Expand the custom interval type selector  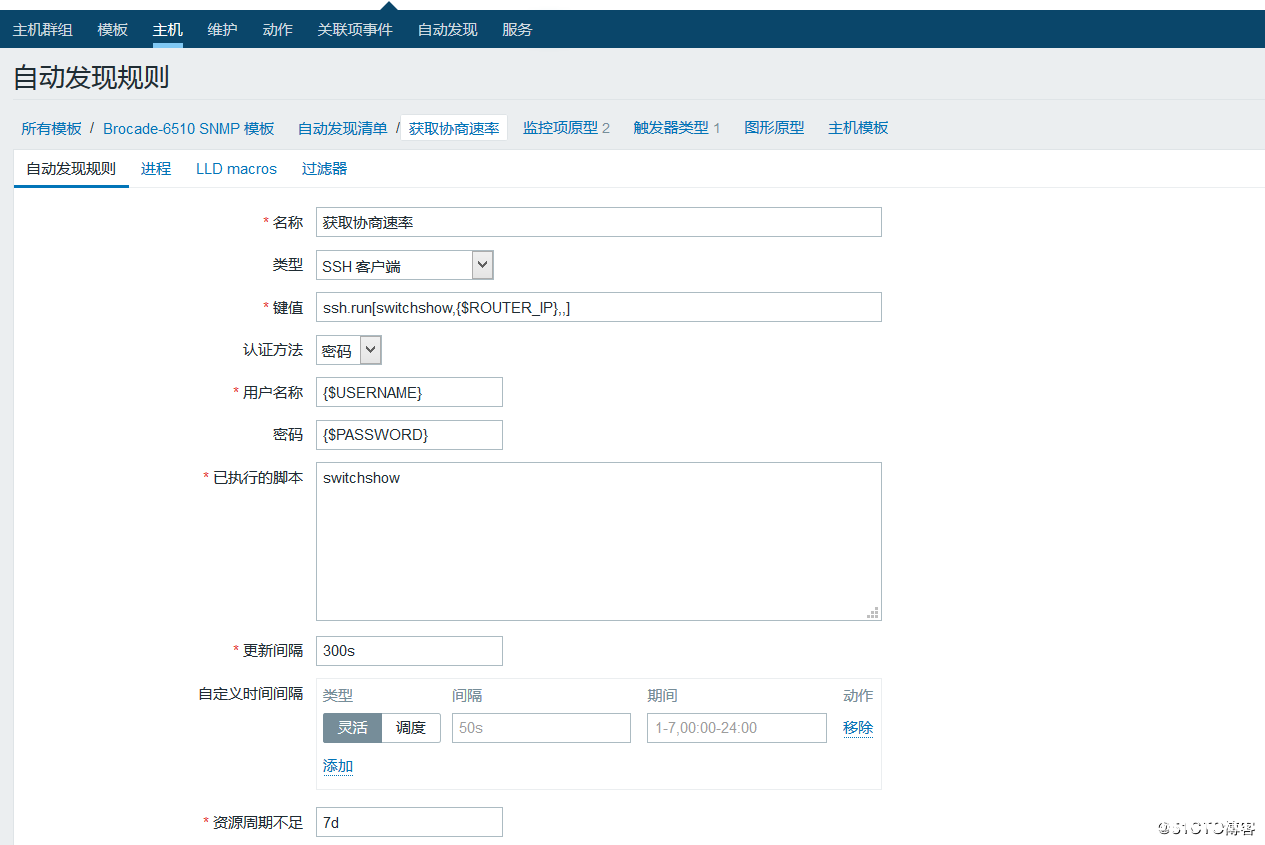coord(381,727)
